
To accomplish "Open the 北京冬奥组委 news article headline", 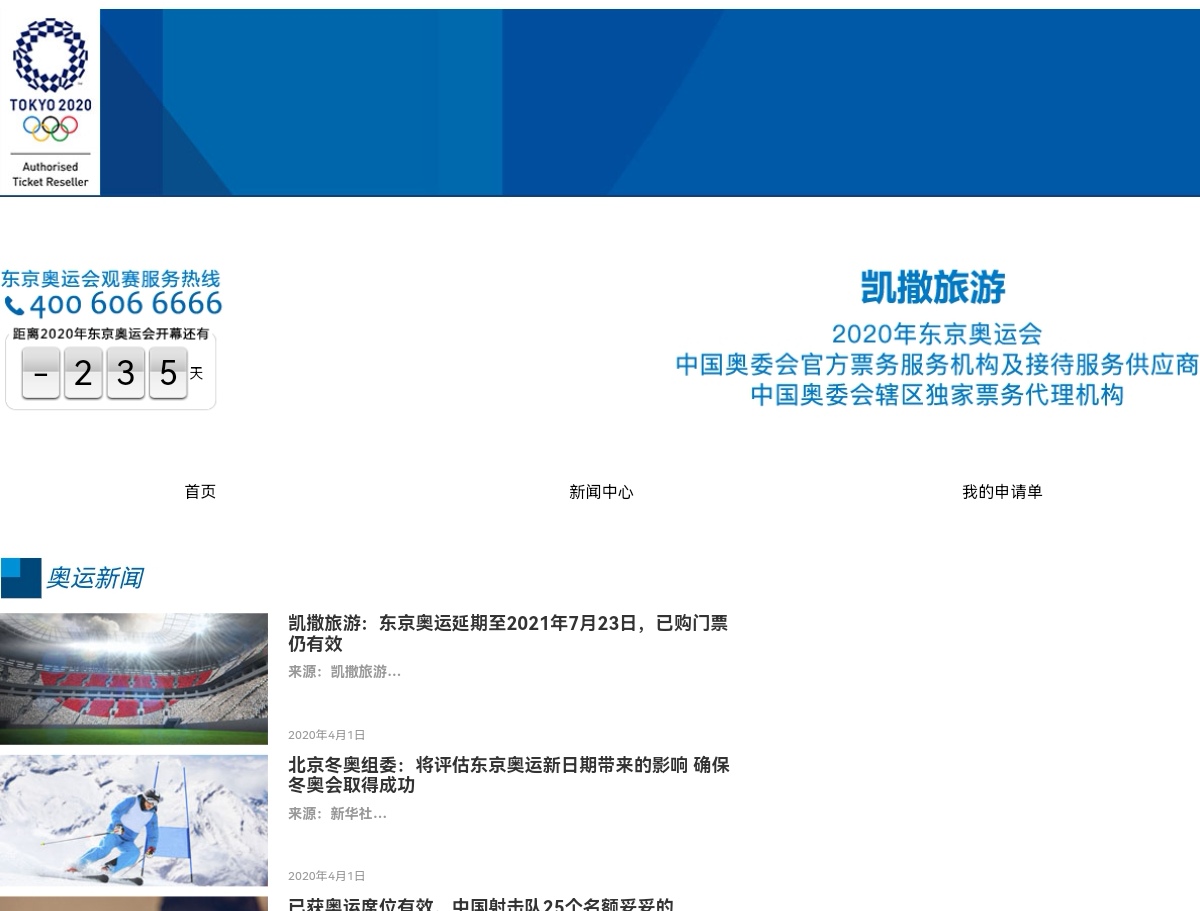I will [x=508, y=775].
